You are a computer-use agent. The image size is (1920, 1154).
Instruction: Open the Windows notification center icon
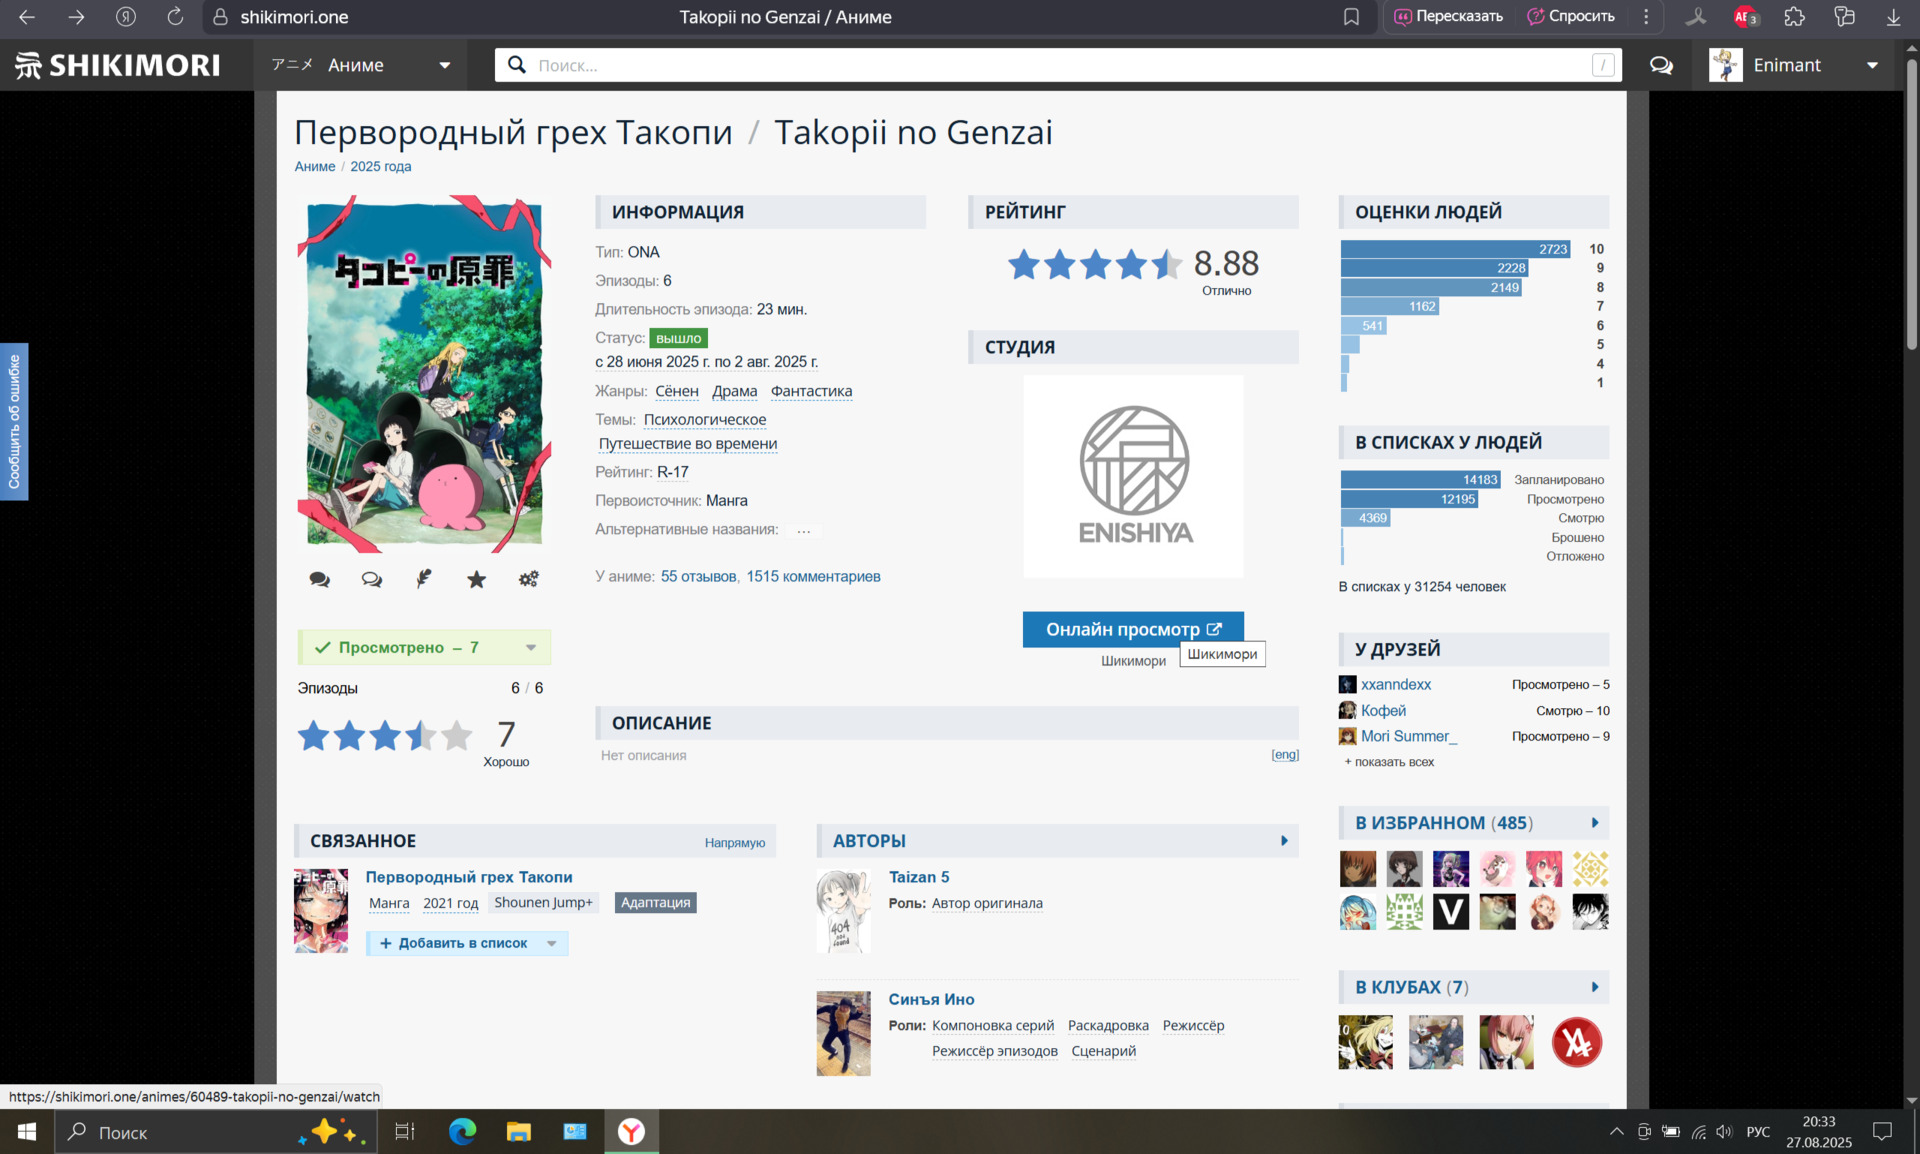coord(1883,1132)
